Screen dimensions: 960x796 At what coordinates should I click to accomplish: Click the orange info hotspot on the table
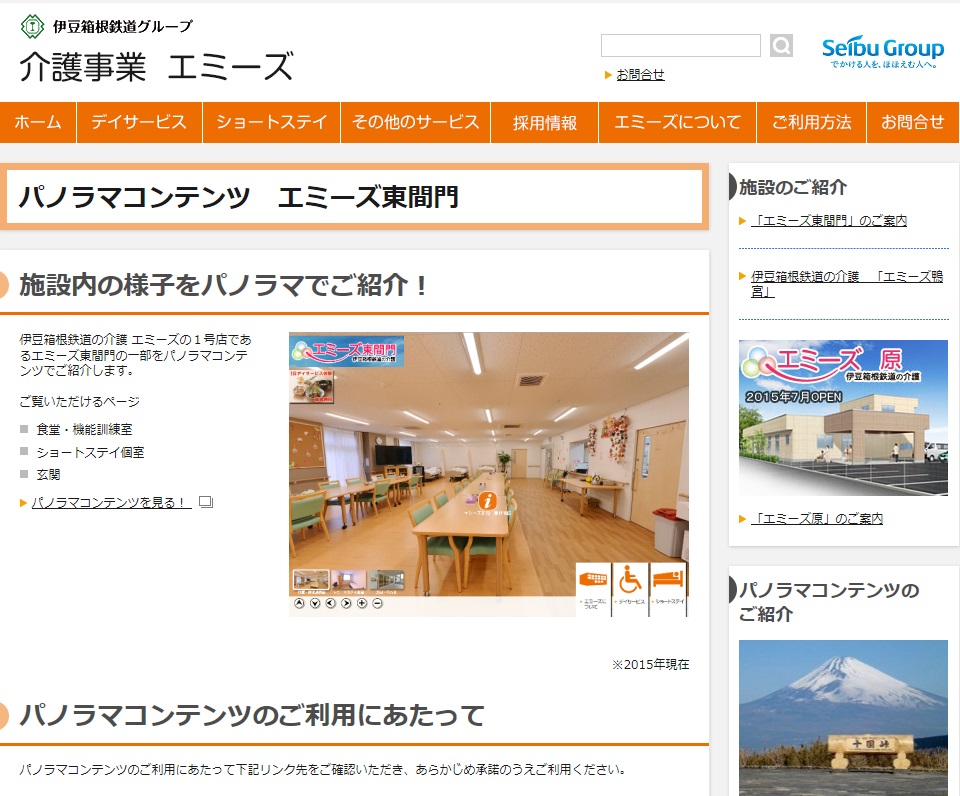(487, 500)
